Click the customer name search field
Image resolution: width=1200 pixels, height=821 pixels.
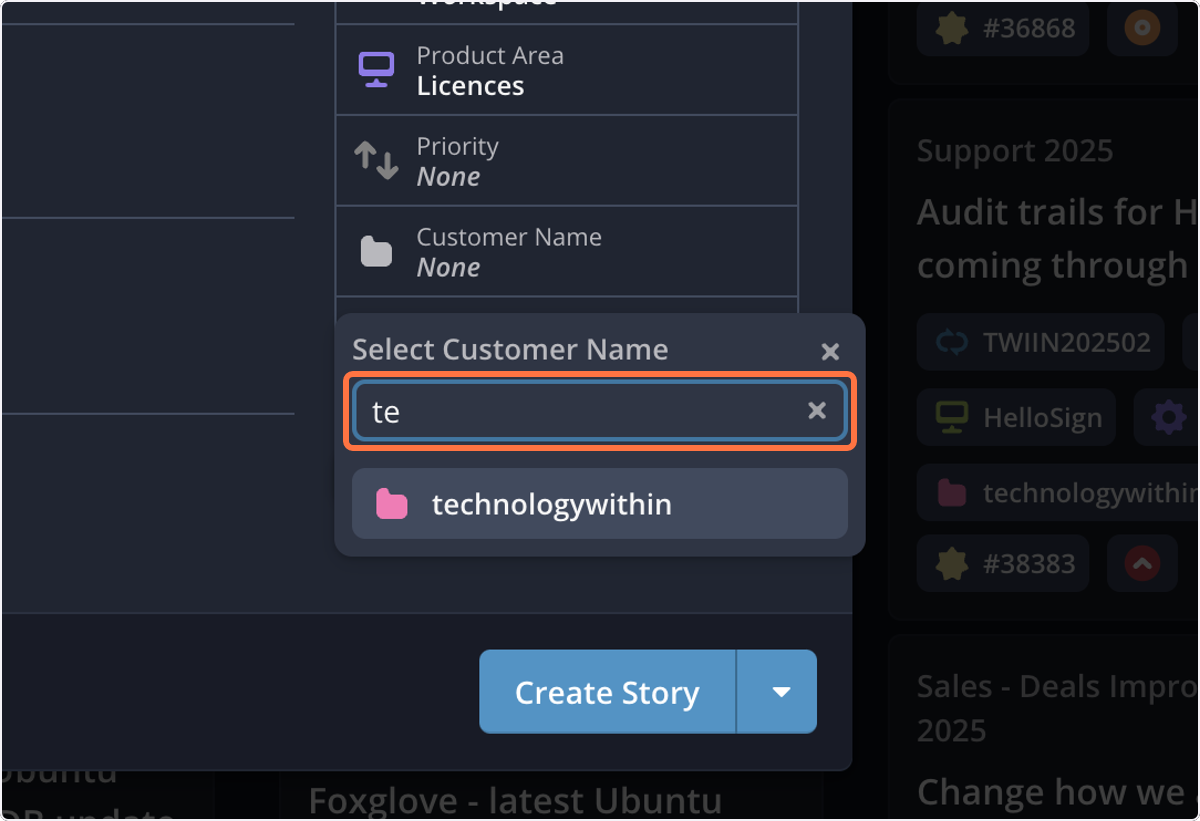(x=599, y=411)
